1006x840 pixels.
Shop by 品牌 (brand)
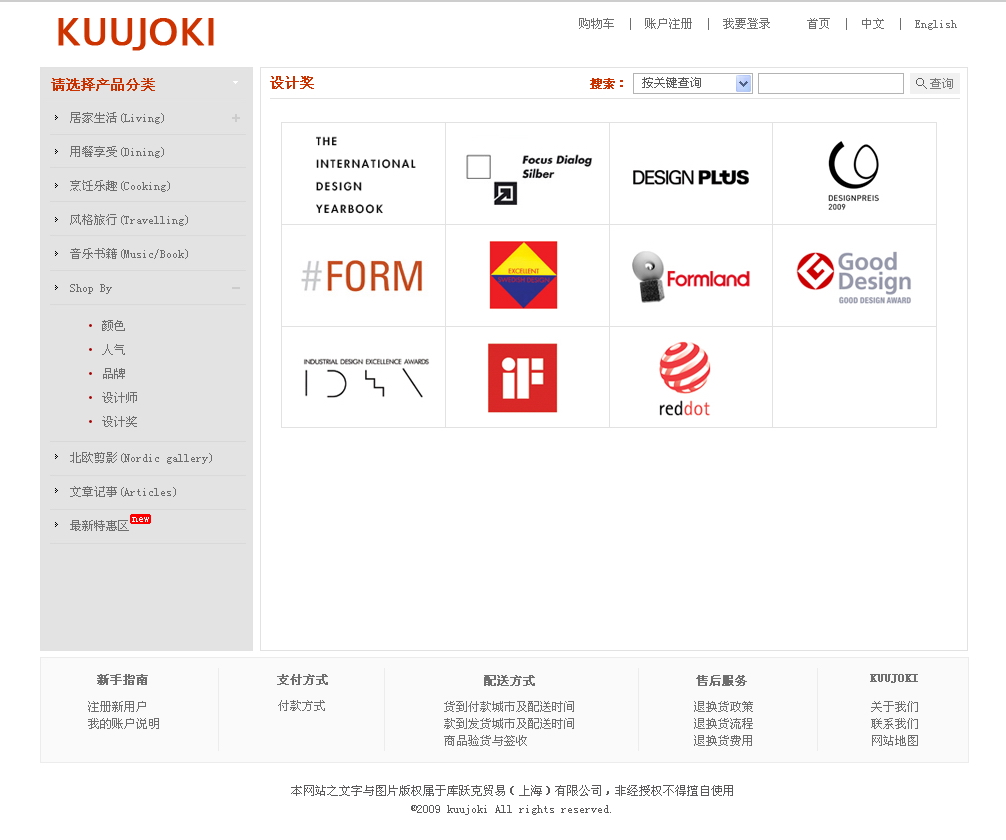113,373
